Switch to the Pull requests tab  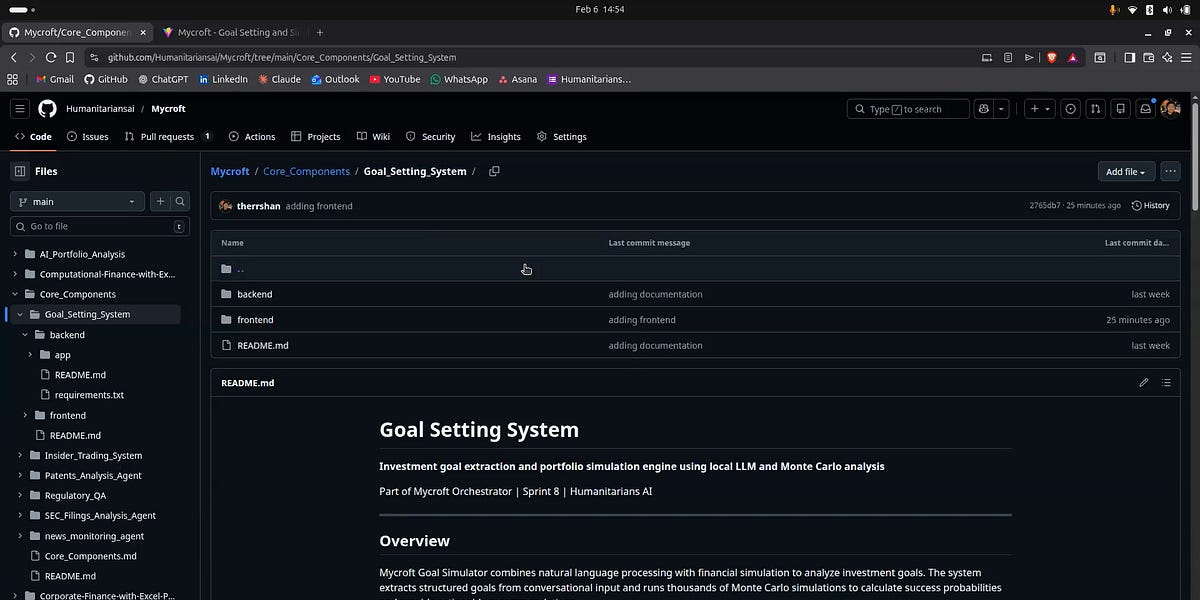[x=168, y=137]
